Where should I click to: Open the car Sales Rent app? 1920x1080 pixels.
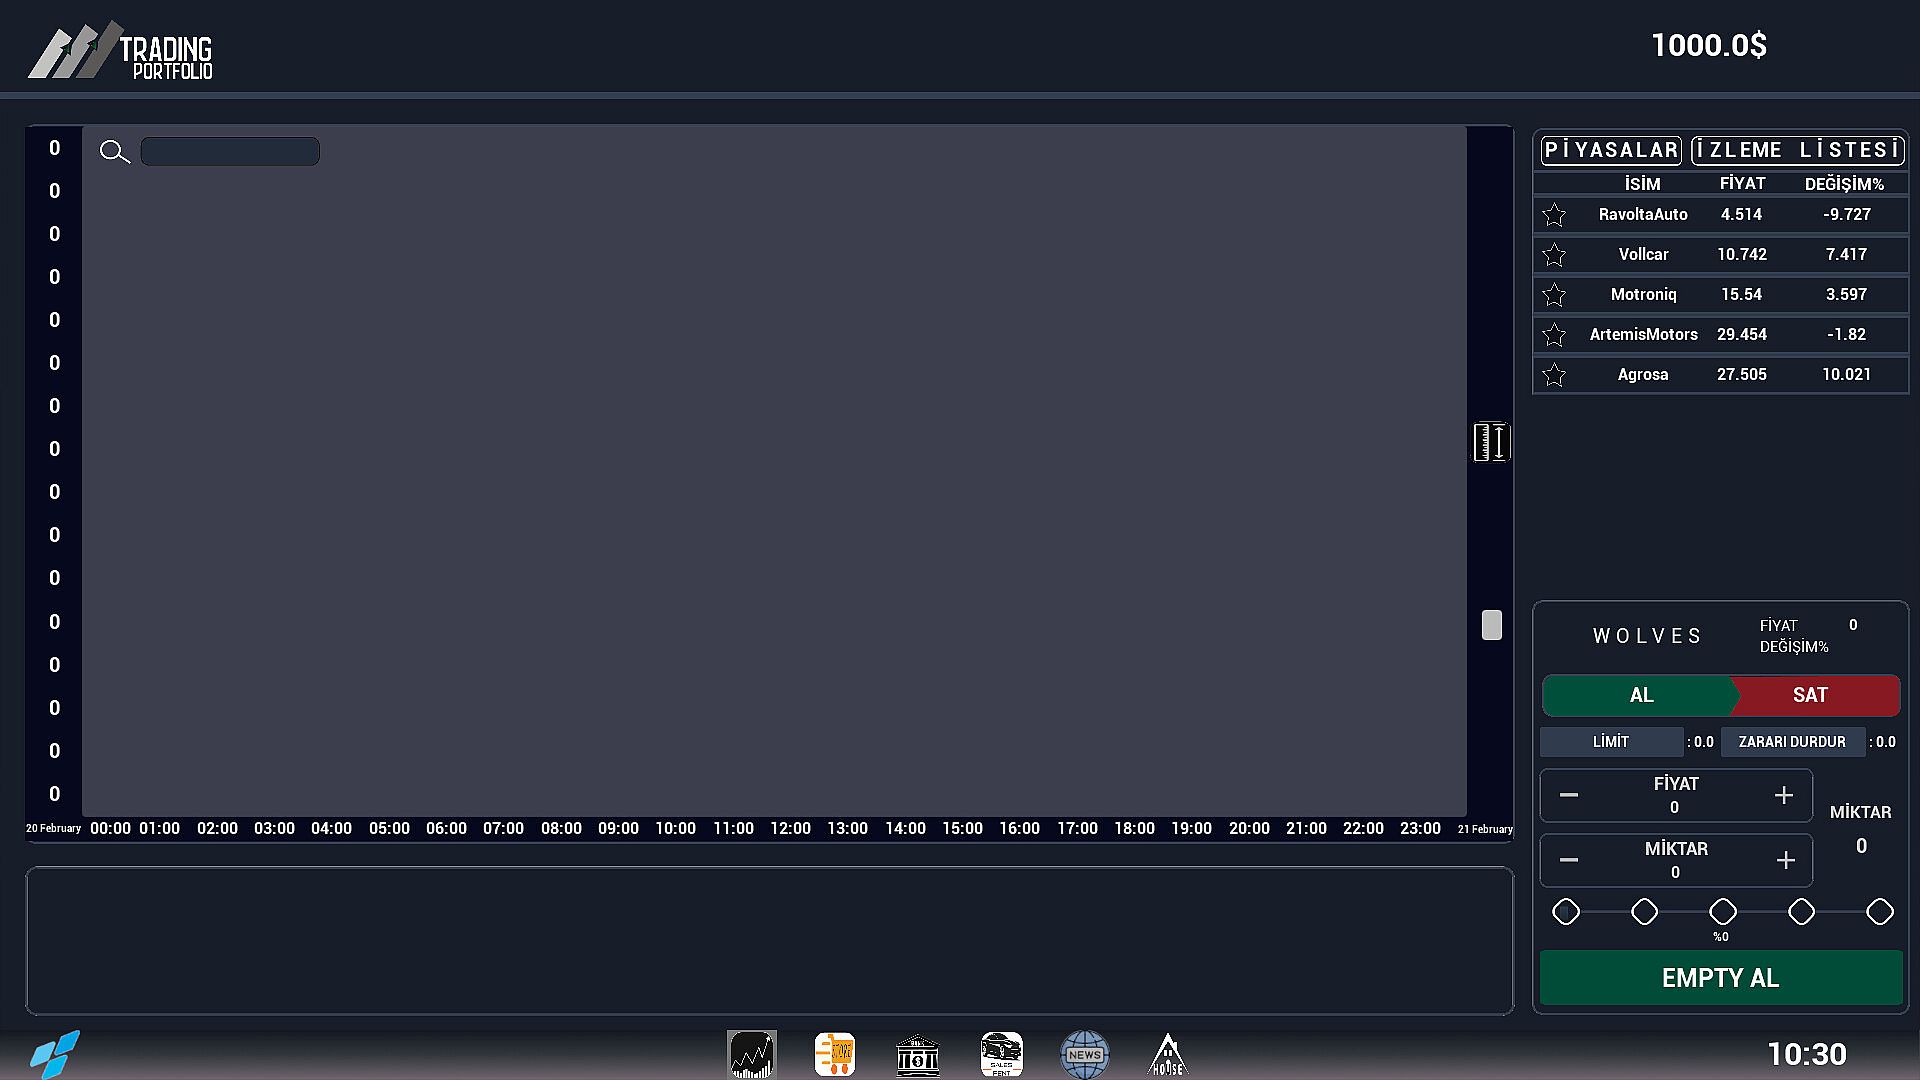1001,1054
